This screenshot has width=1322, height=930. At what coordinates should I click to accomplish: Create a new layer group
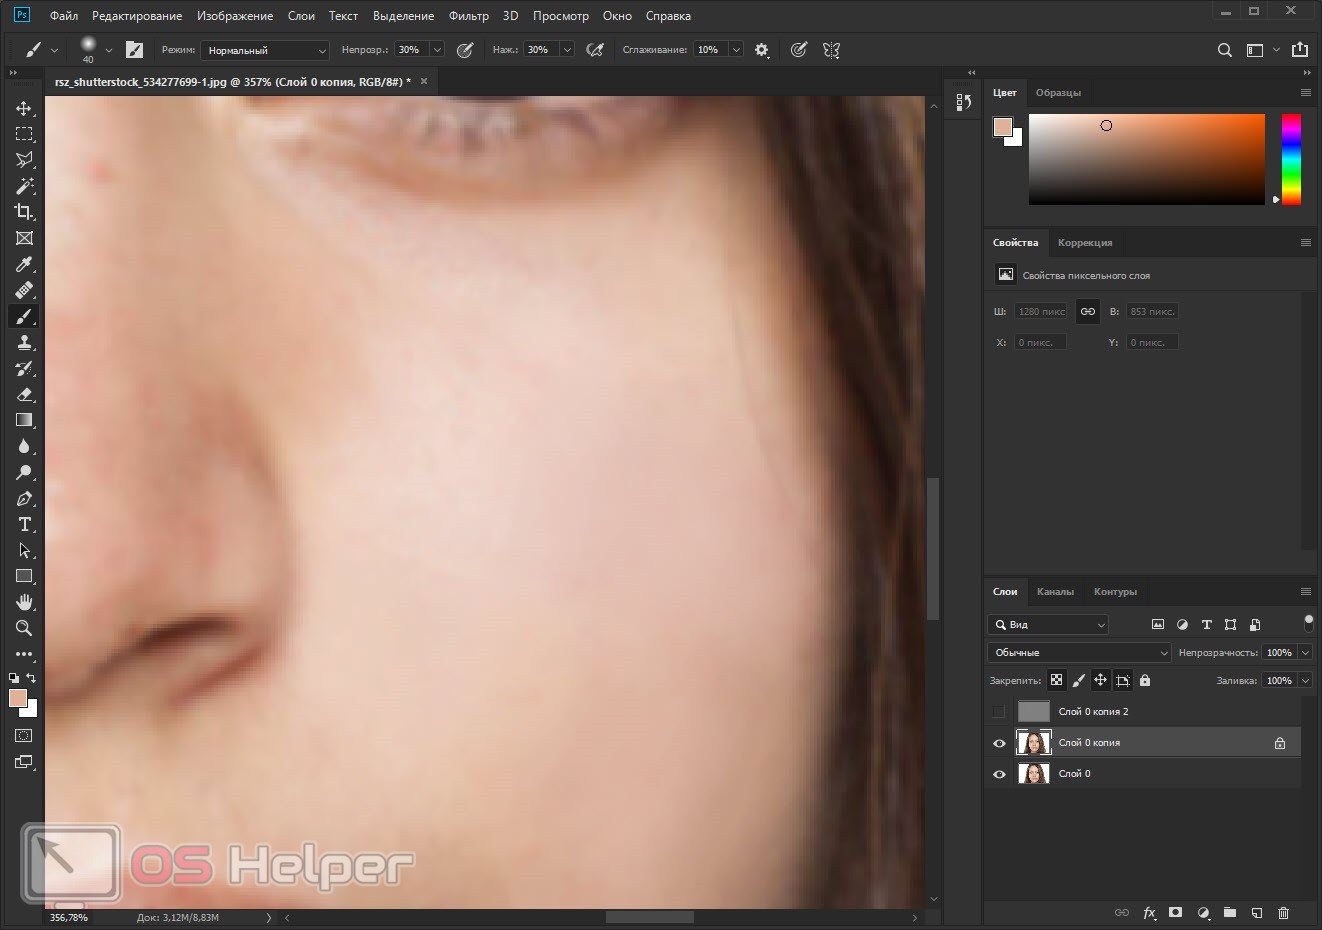point(1230,913)
